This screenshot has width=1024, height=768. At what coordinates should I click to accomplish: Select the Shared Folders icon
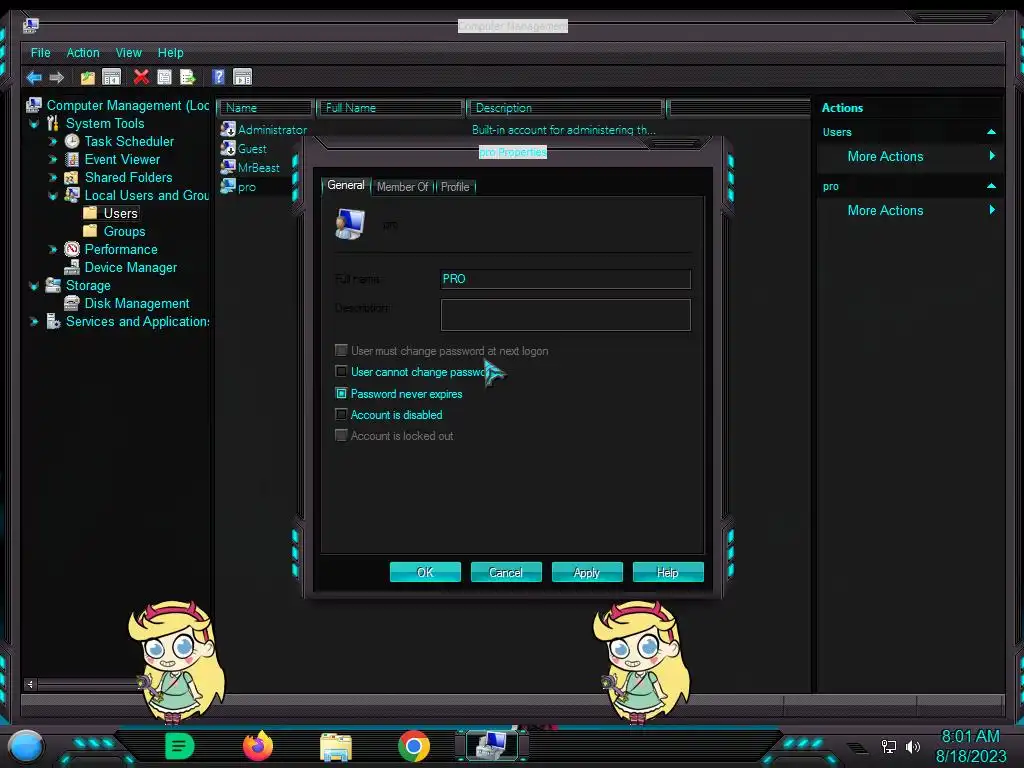tap(72, 177)
